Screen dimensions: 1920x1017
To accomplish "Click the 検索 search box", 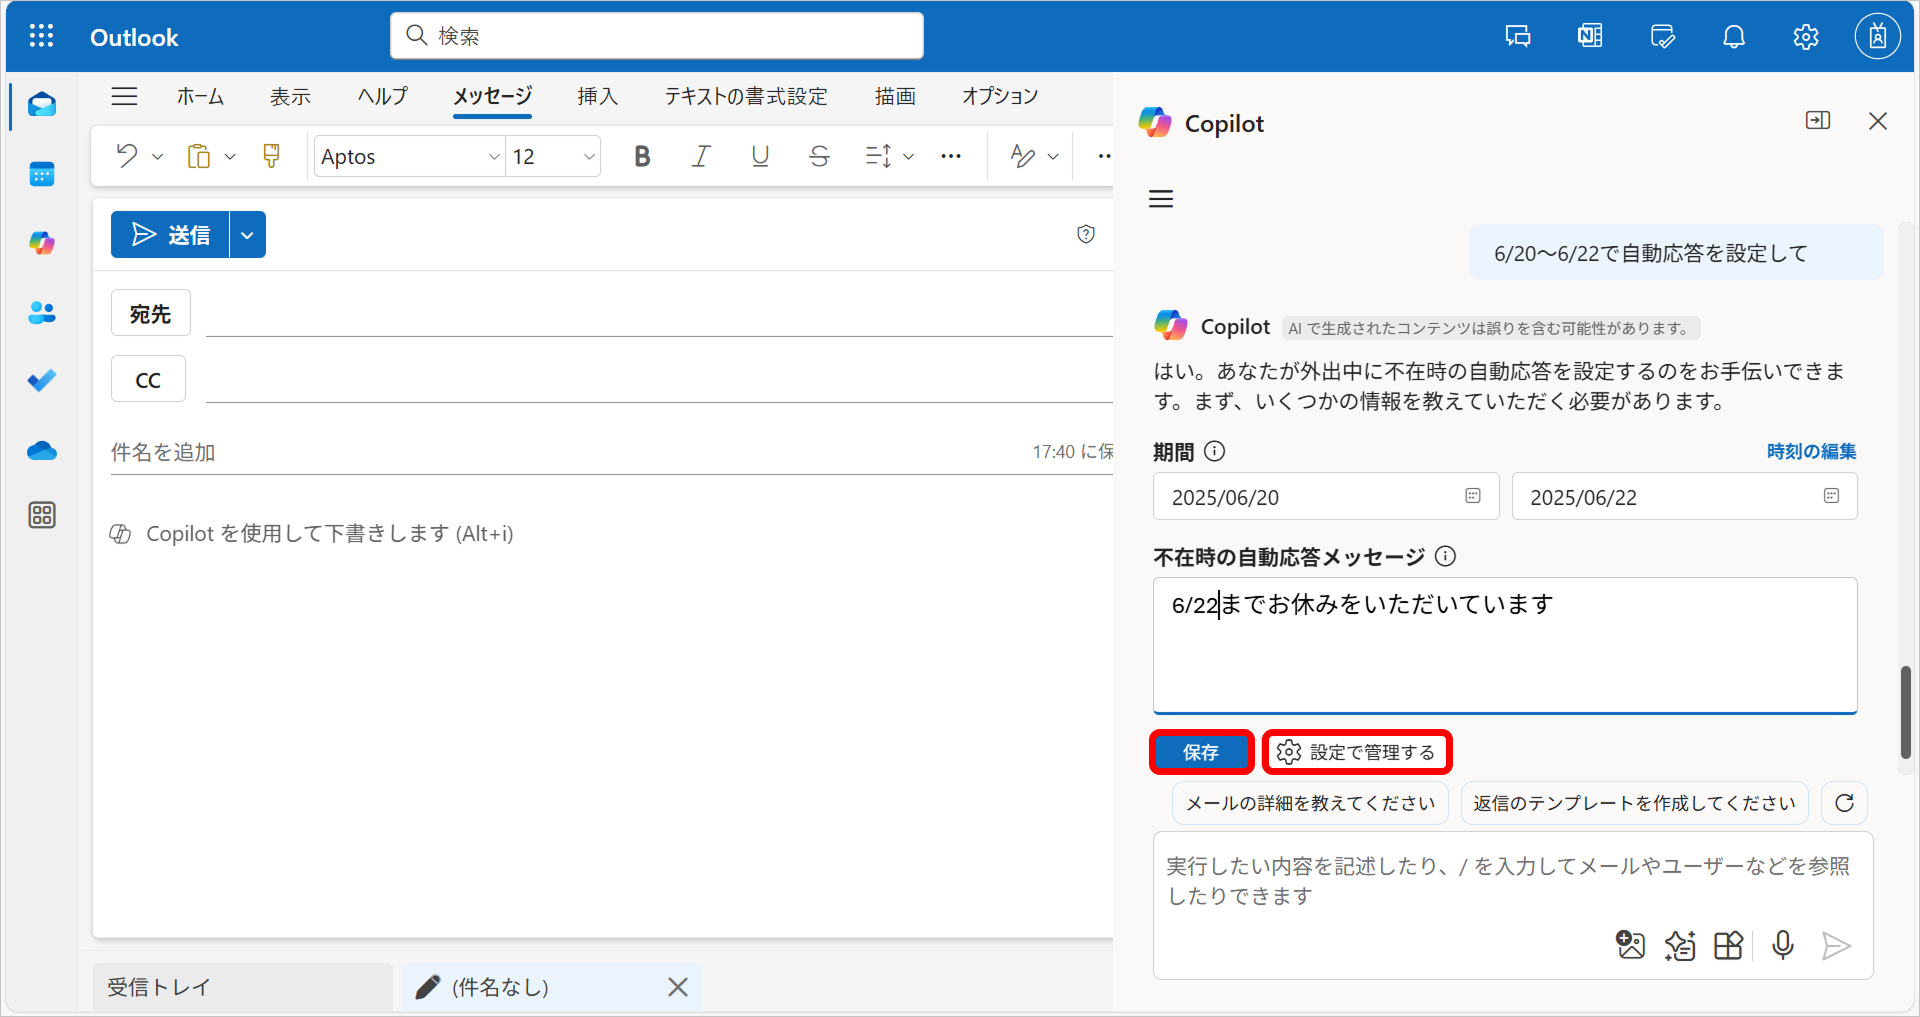I will pyautogui.click(x=657, y=36).
